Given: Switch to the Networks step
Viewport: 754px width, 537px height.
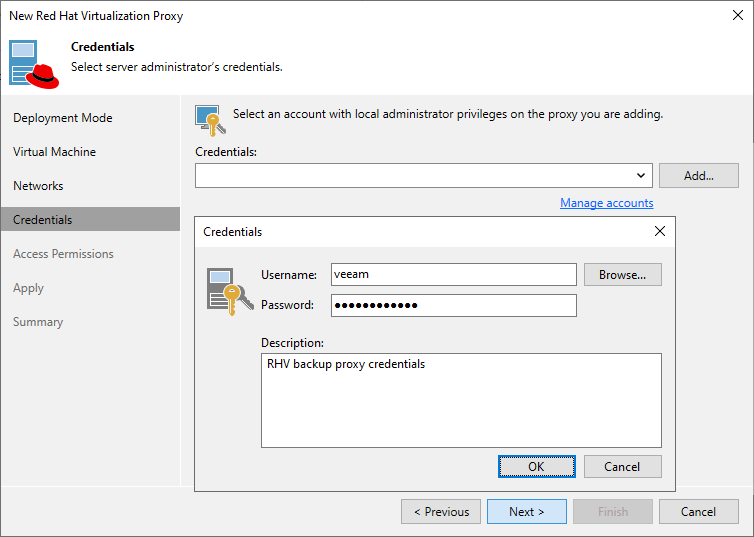Looking at the screenshot, I should (x=38, y=186).
